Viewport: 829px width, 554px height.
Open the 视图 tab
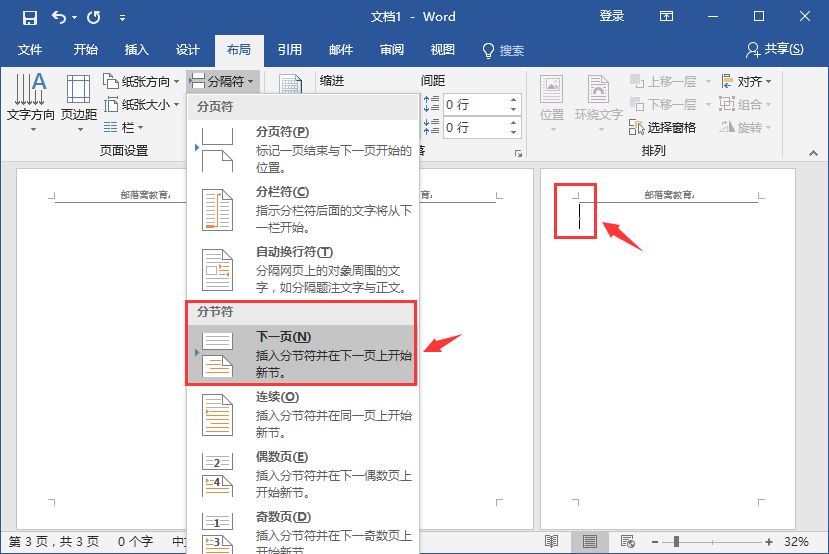click(443, 50)
